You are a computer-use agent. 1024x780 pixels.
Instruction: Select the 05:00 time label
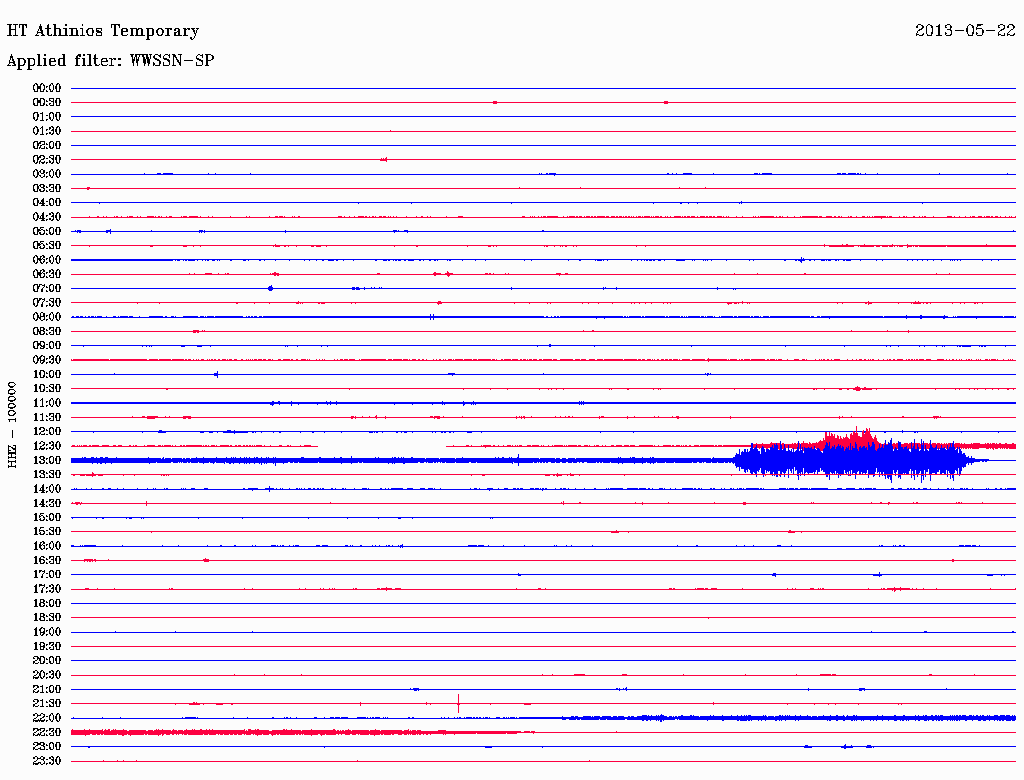click(x=47, y=231)
